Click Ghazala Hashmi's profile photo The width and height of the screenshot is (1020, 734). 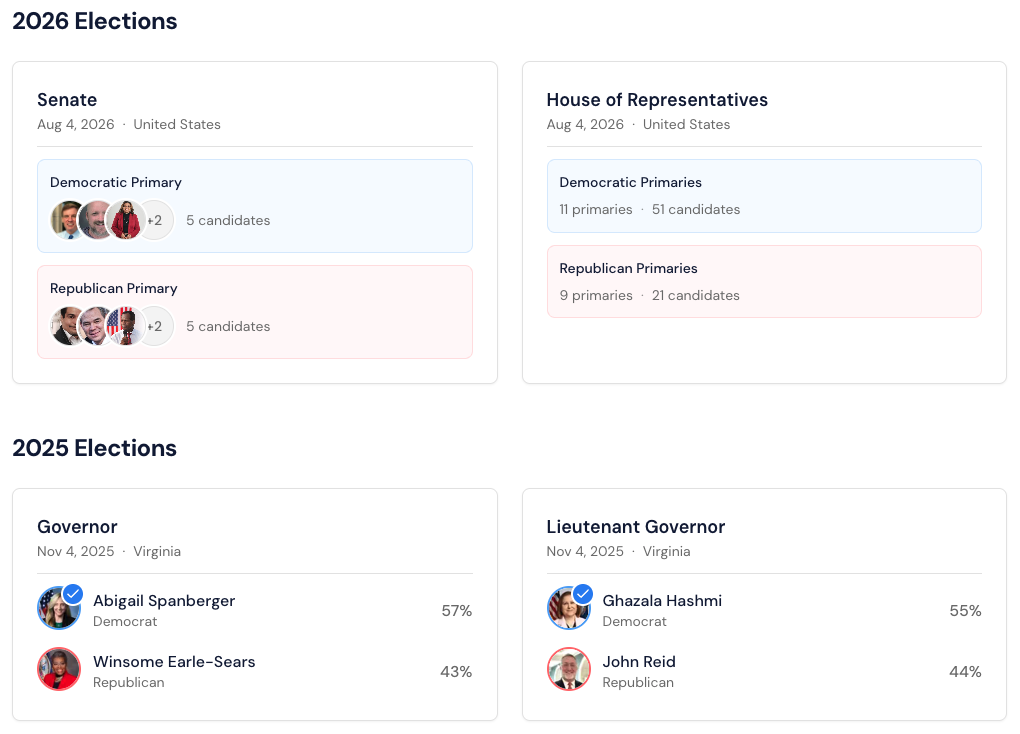click(x=567, y=609)
